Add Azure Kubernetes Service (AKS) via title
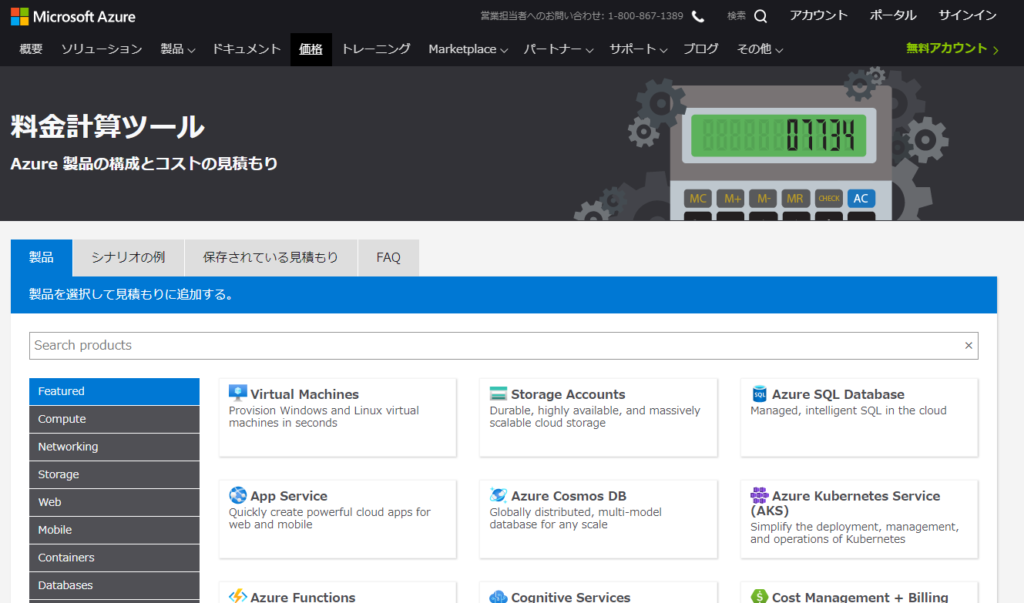This screenshot has width=1024, height=603. [x=845, y=503]
